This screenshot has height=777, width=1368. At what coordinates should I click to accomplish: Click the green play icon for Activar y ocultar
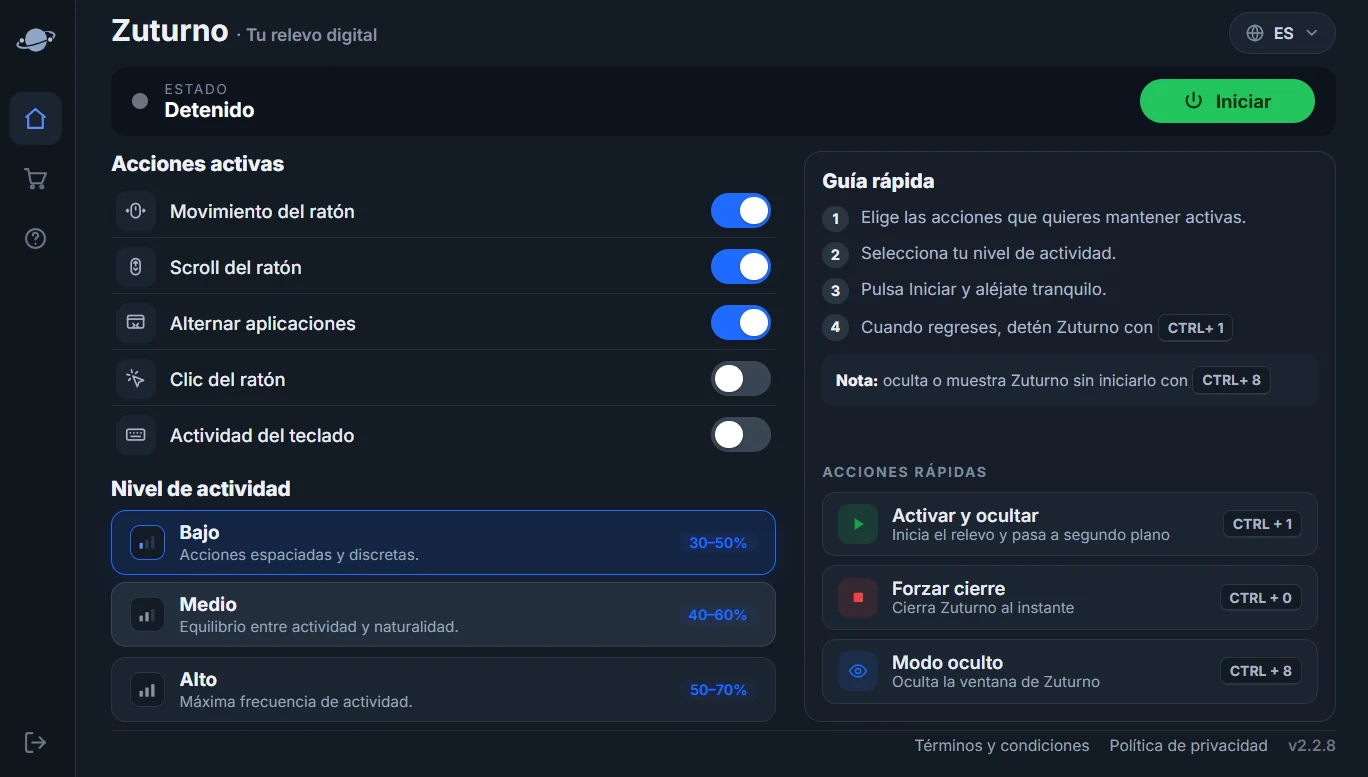tap(857, 524)
